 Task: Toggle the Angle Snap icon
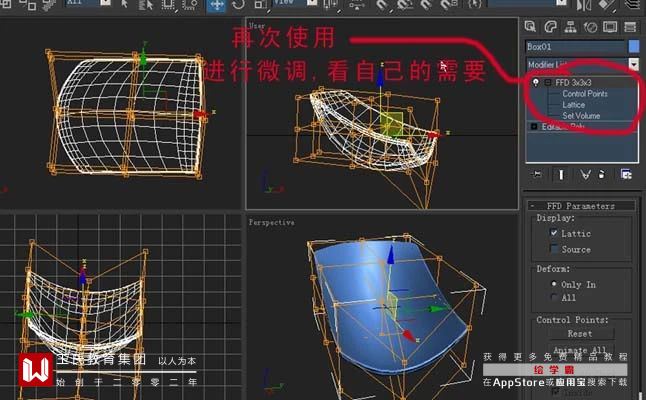(405, 5)
